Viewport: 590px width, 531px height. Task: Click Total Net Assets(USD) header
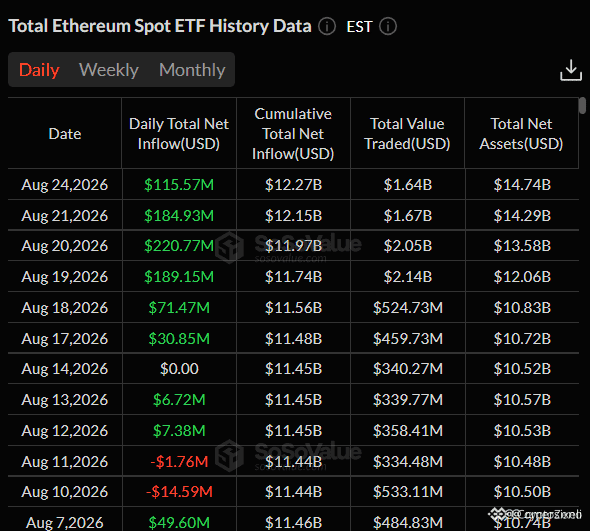521,134
